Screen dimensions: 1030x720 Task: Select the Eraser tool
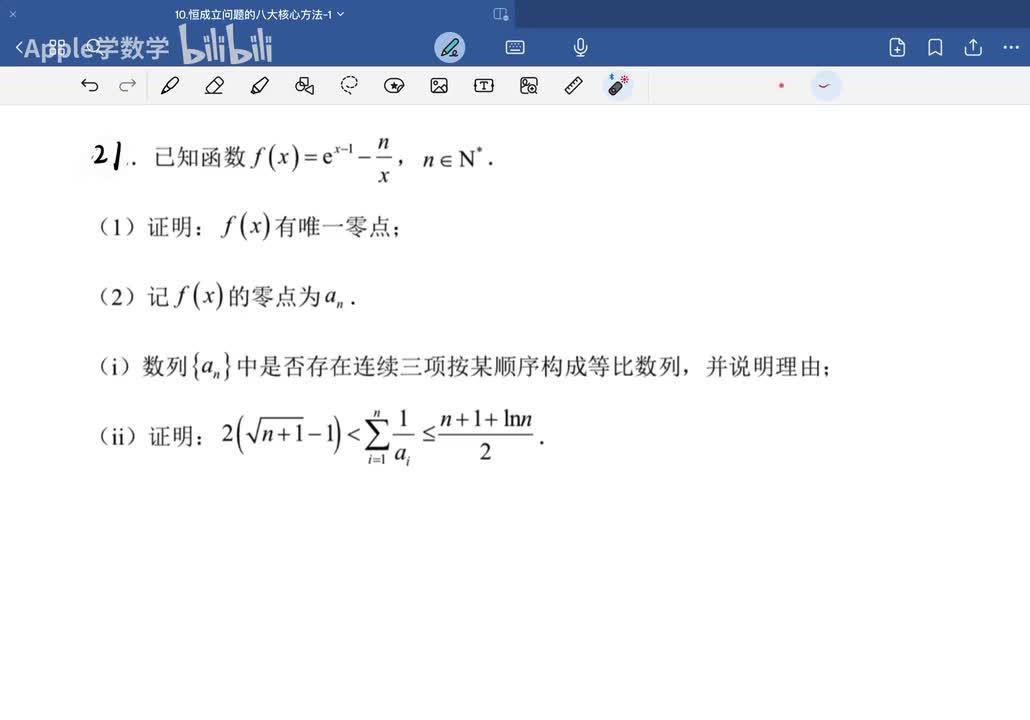click(x=215, y=85)
